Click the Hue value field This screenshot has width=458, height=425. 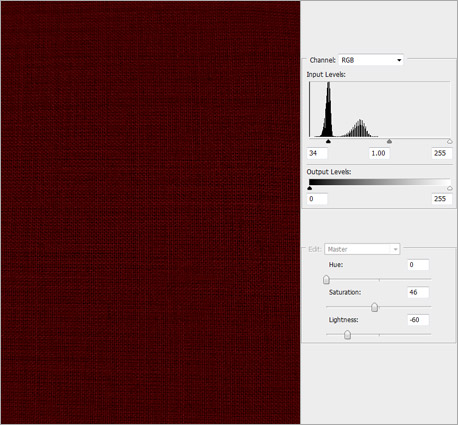pos(418,265)
